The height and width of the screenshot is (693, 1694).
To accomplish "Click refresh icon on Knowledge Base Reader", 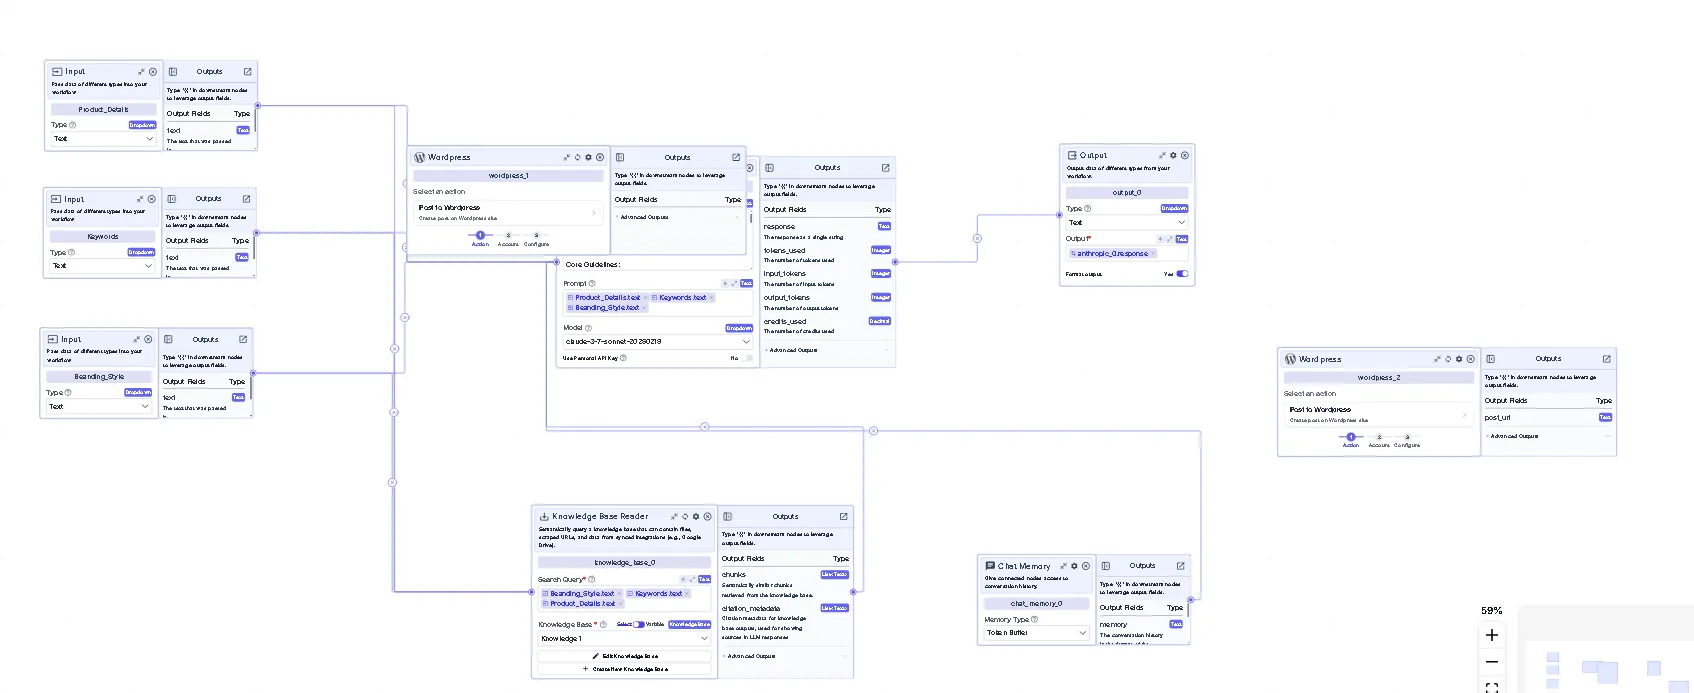I will (685, 517).
